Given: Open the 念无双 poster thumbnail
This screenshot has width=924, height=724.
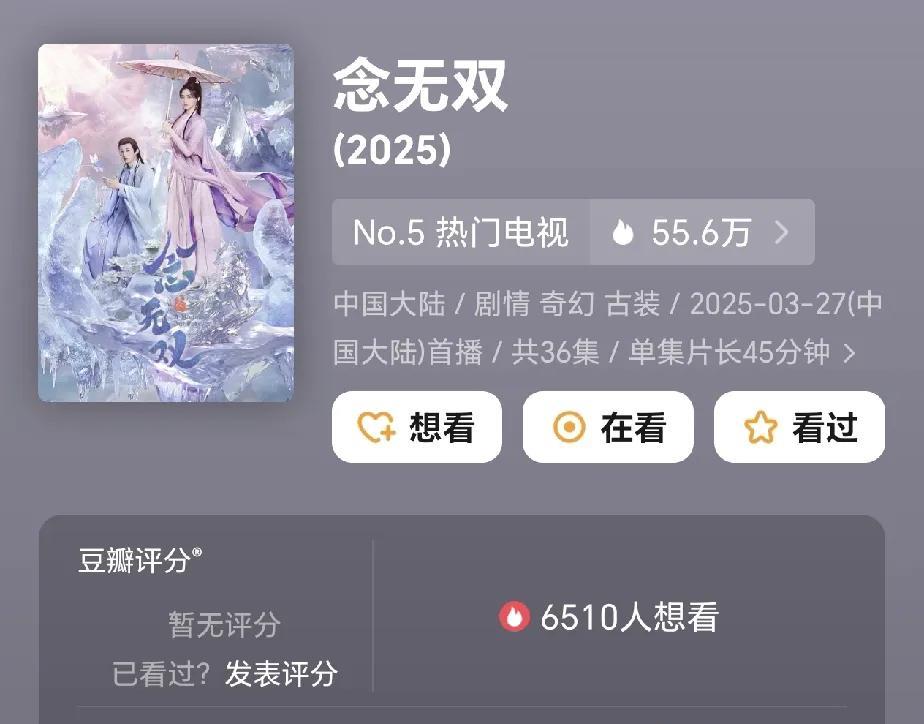Looking at the screenshot, I should [x=166, y=223].
